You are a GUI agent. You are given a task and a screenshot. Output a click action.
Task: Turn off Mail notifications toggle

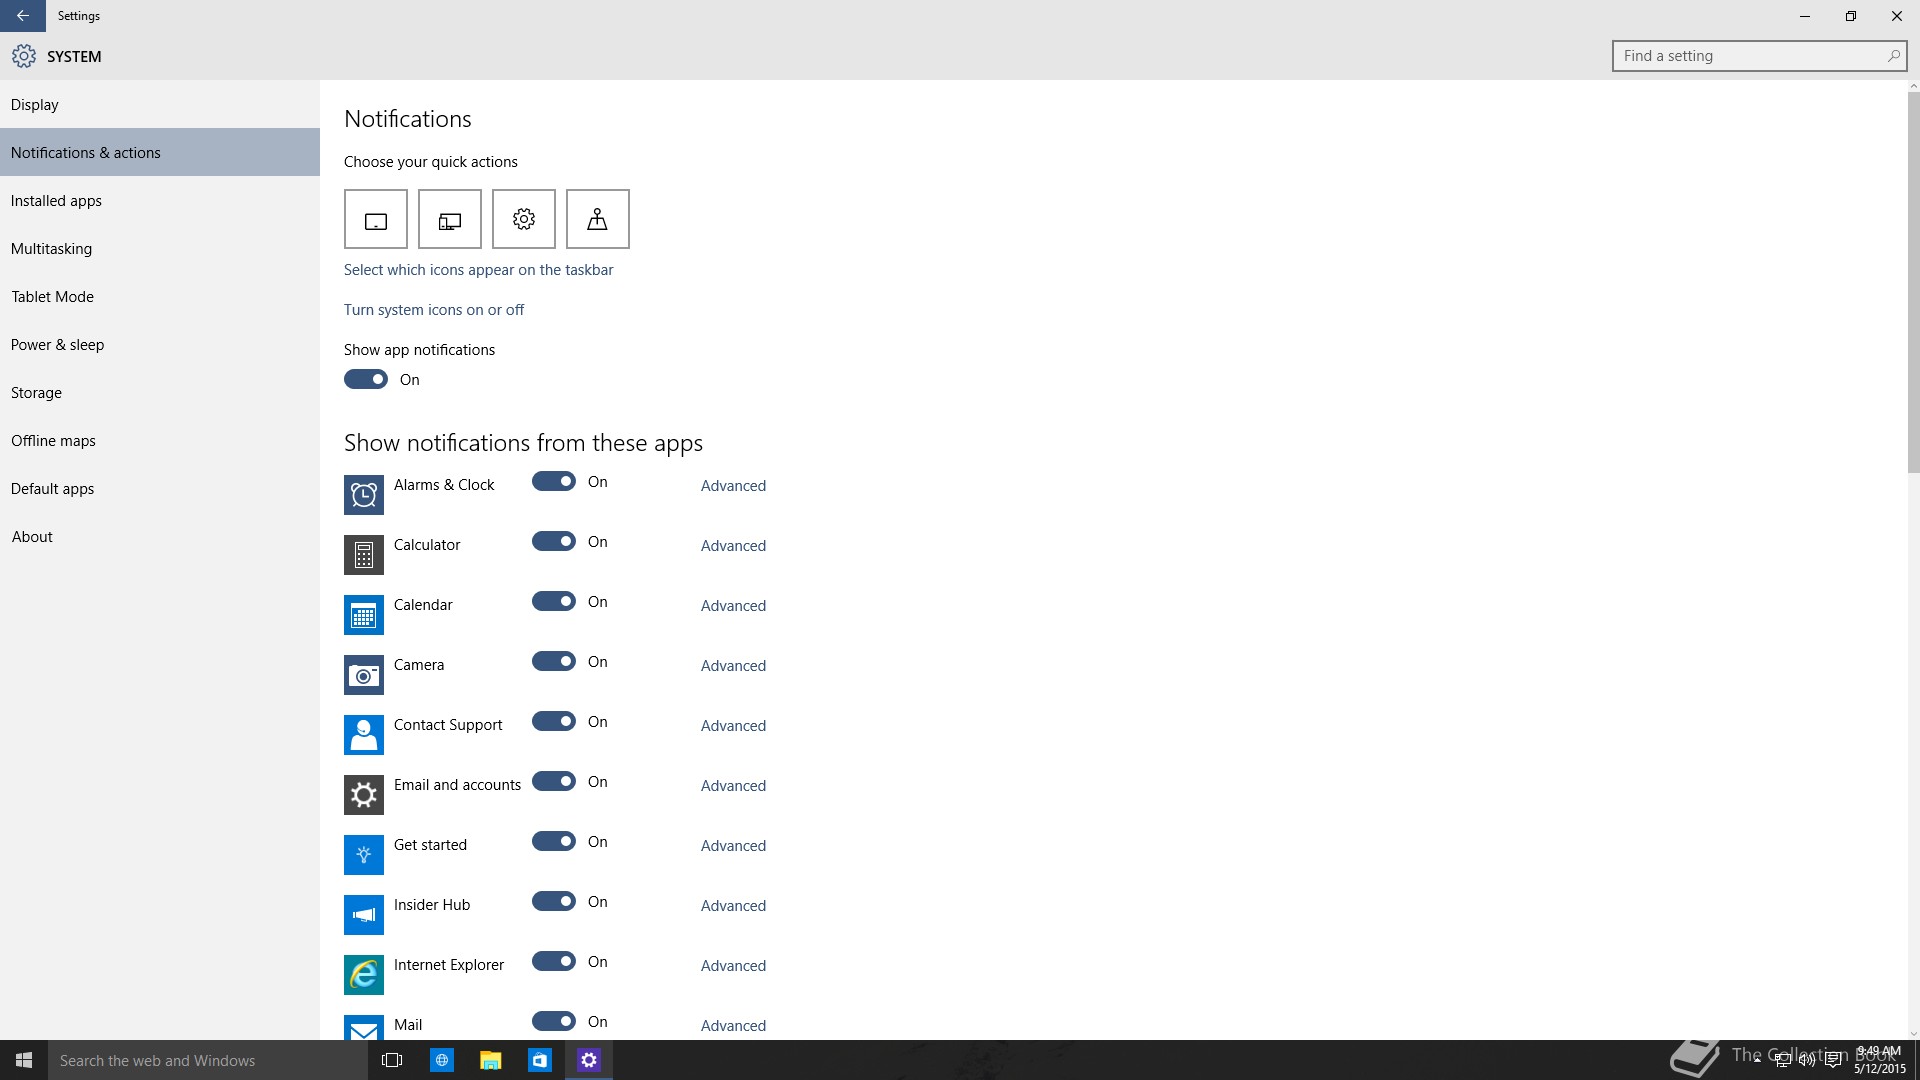click(554, 1021)
